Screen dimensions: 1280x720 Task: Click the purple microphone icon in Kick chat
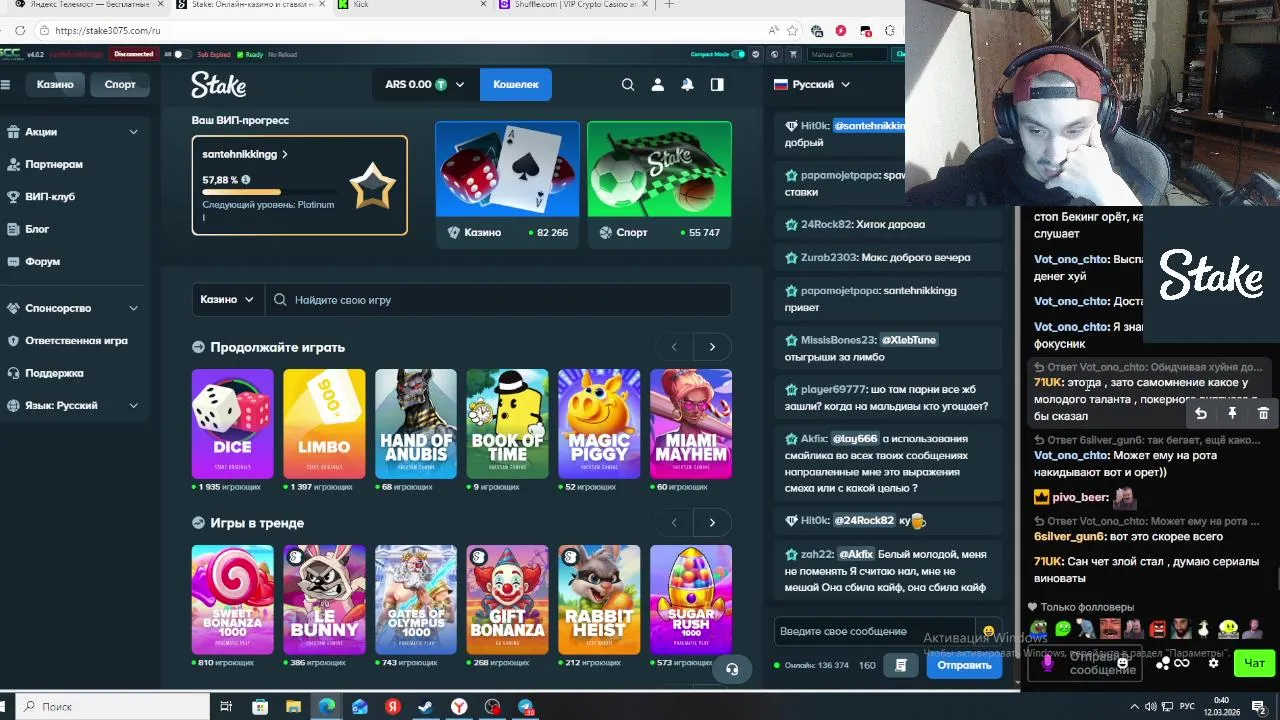point(1048,663)
